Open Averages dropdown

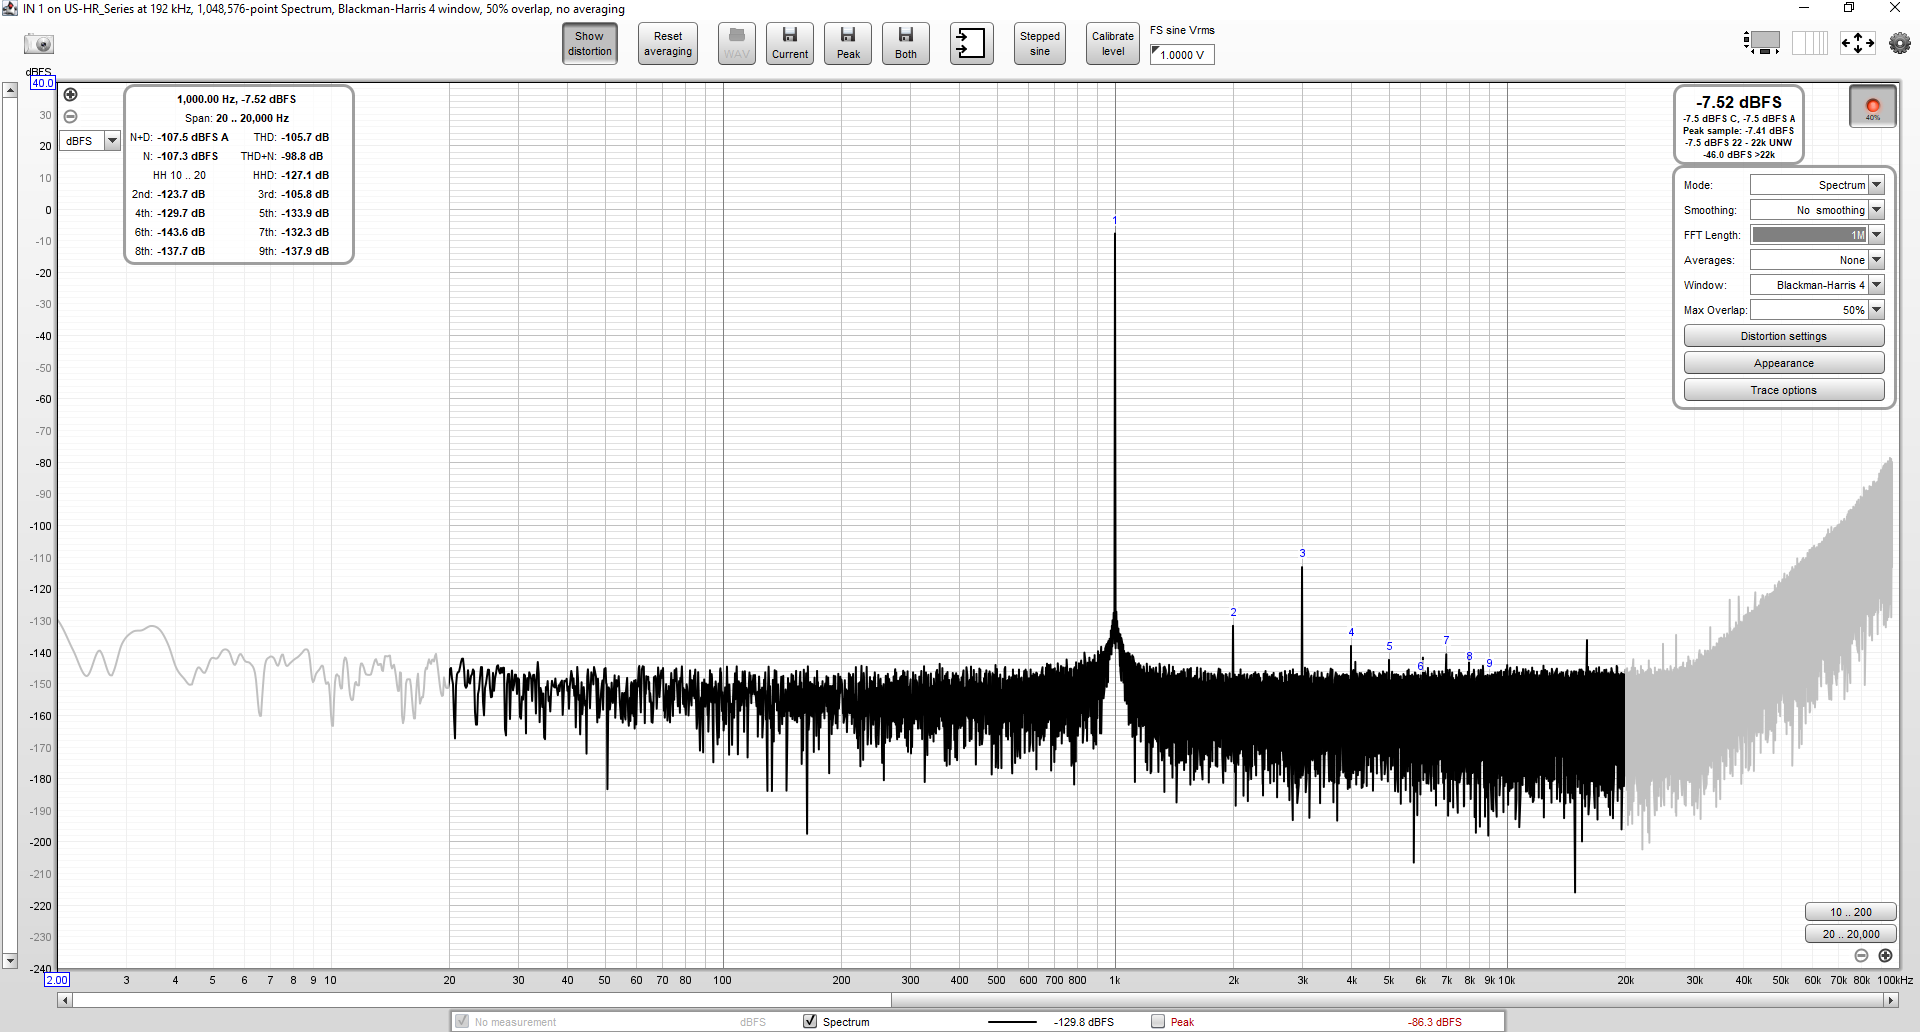[1817, 260]
